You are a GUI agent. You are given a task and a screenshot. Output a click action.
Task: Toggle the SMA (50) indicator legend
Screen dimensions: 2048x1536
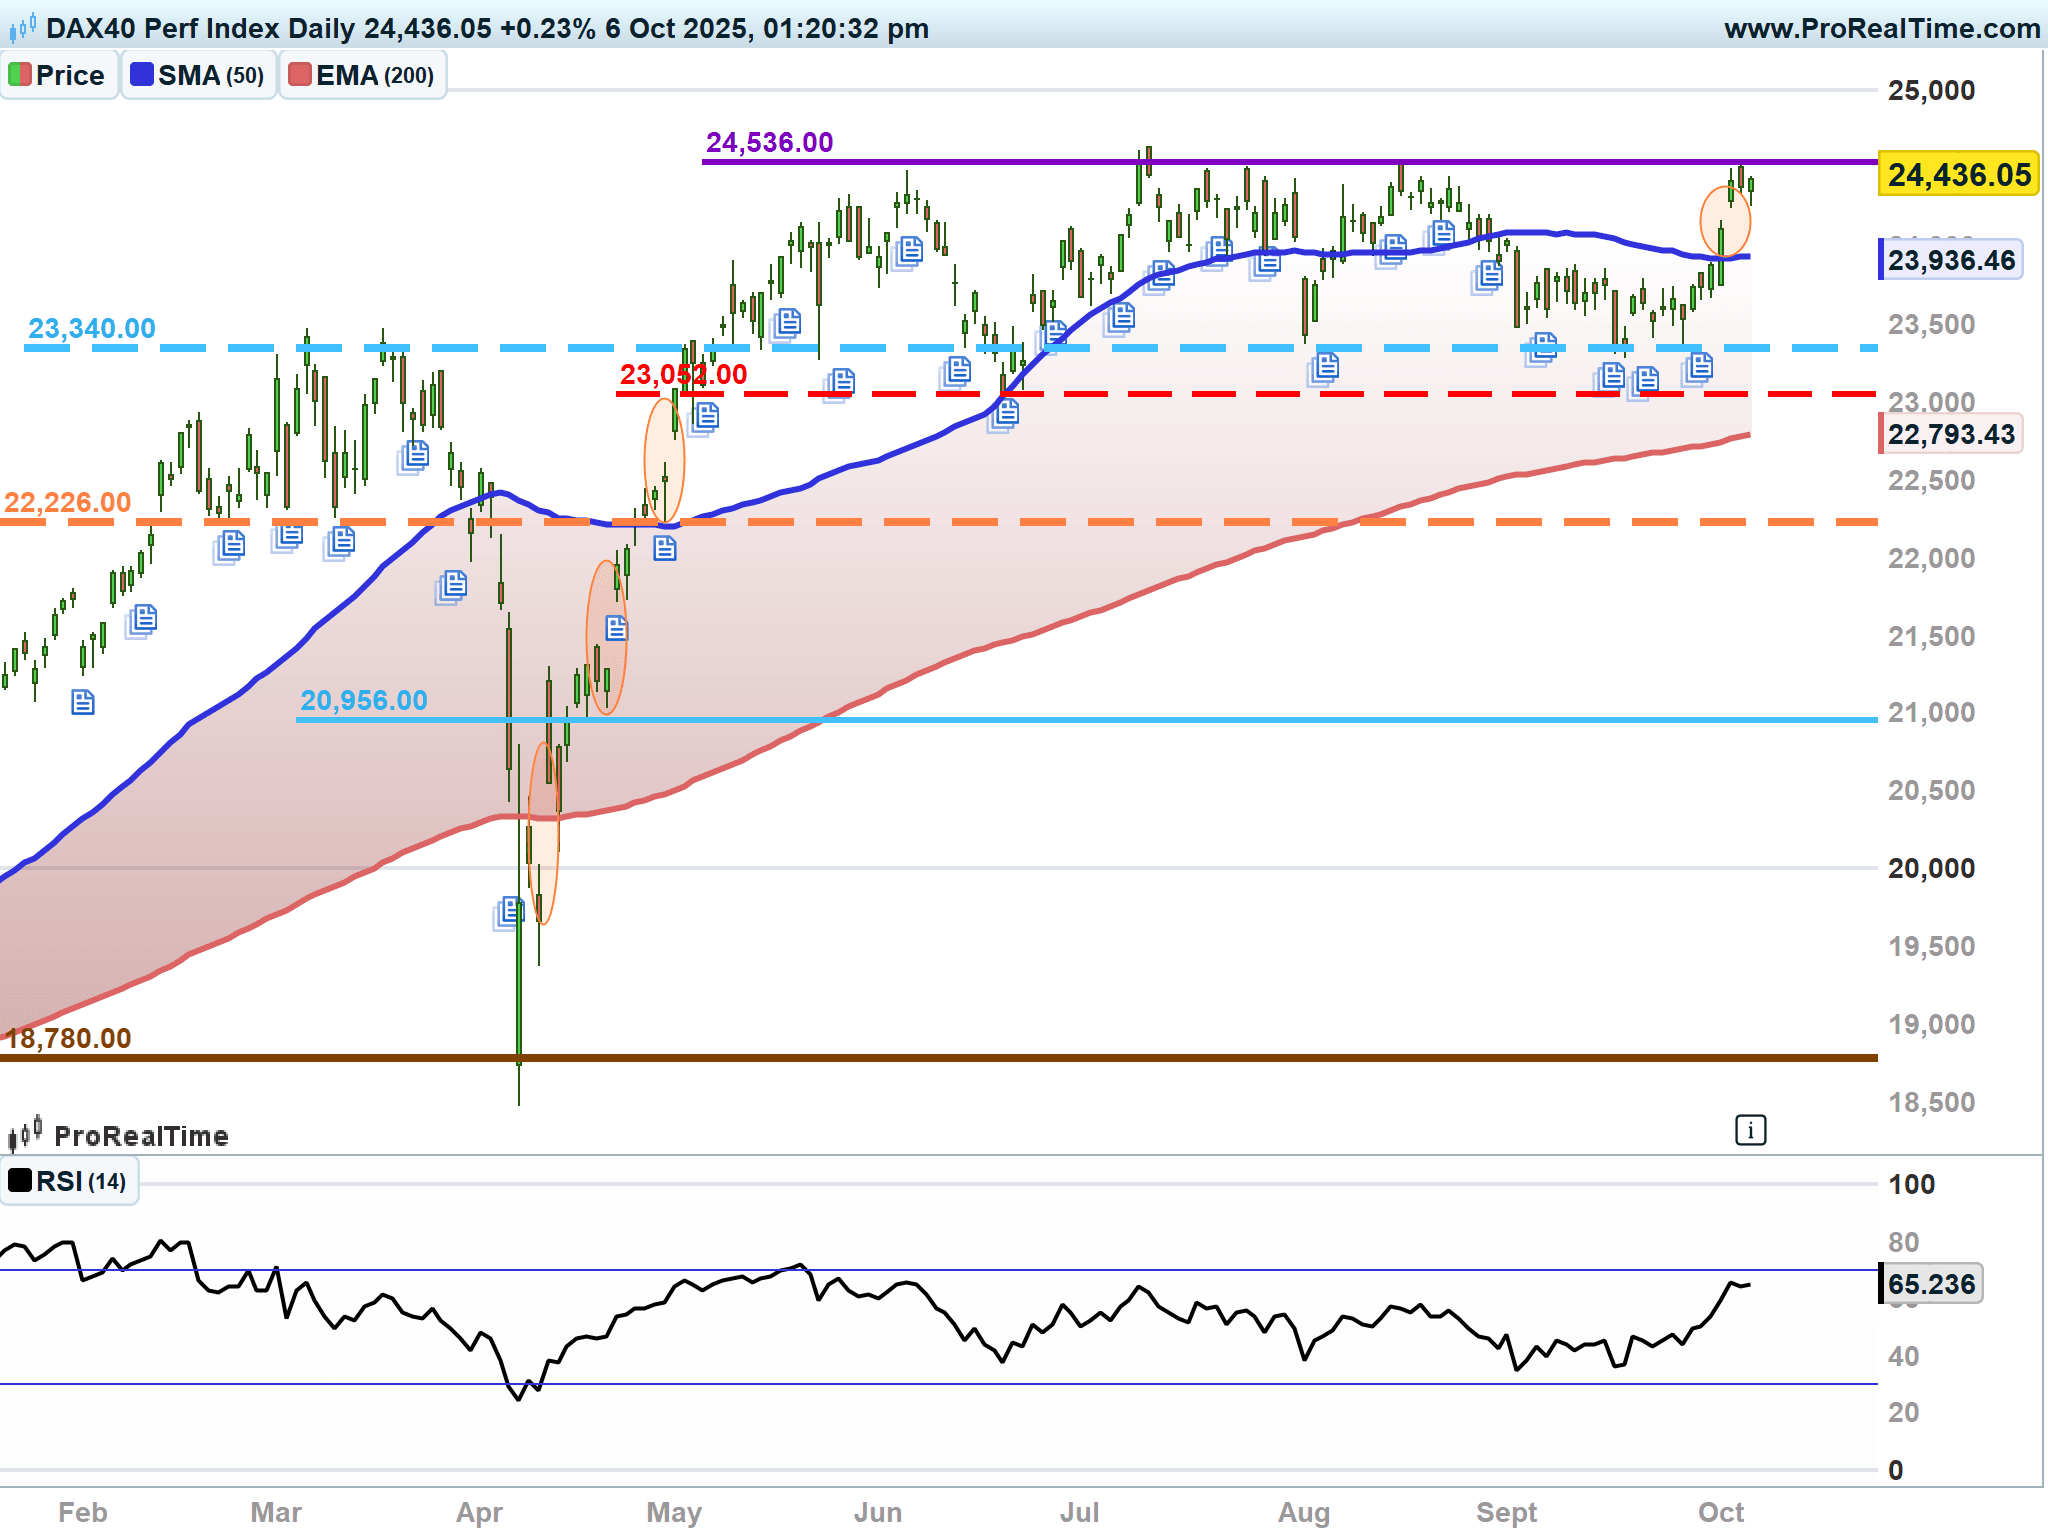point(198,76)
